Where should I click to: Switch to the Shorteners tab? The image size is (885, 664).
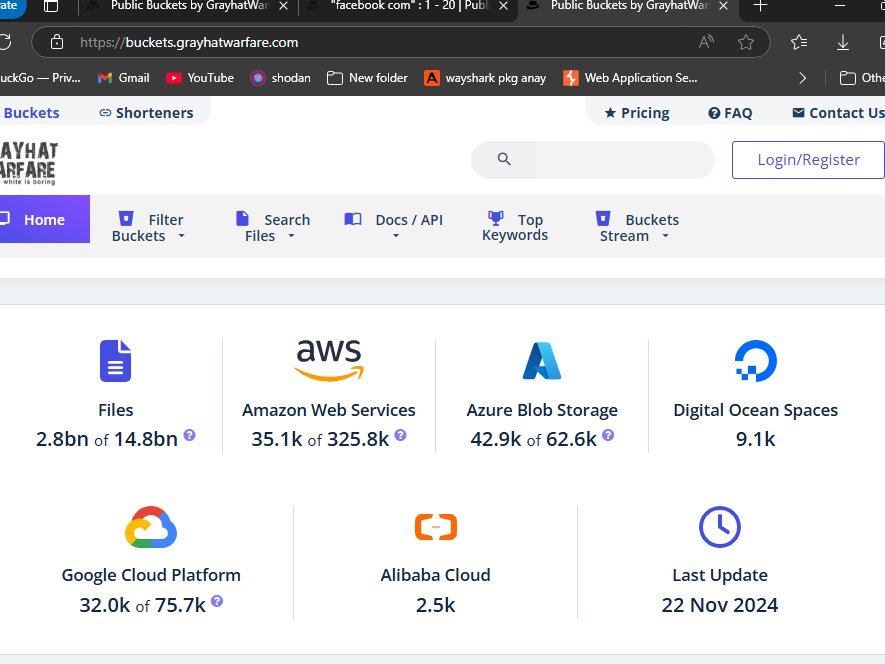click(146, 113)
